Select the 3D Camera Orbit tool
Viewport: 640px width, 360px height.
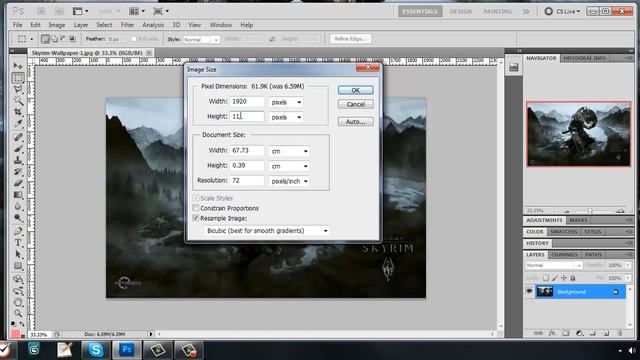18,291
